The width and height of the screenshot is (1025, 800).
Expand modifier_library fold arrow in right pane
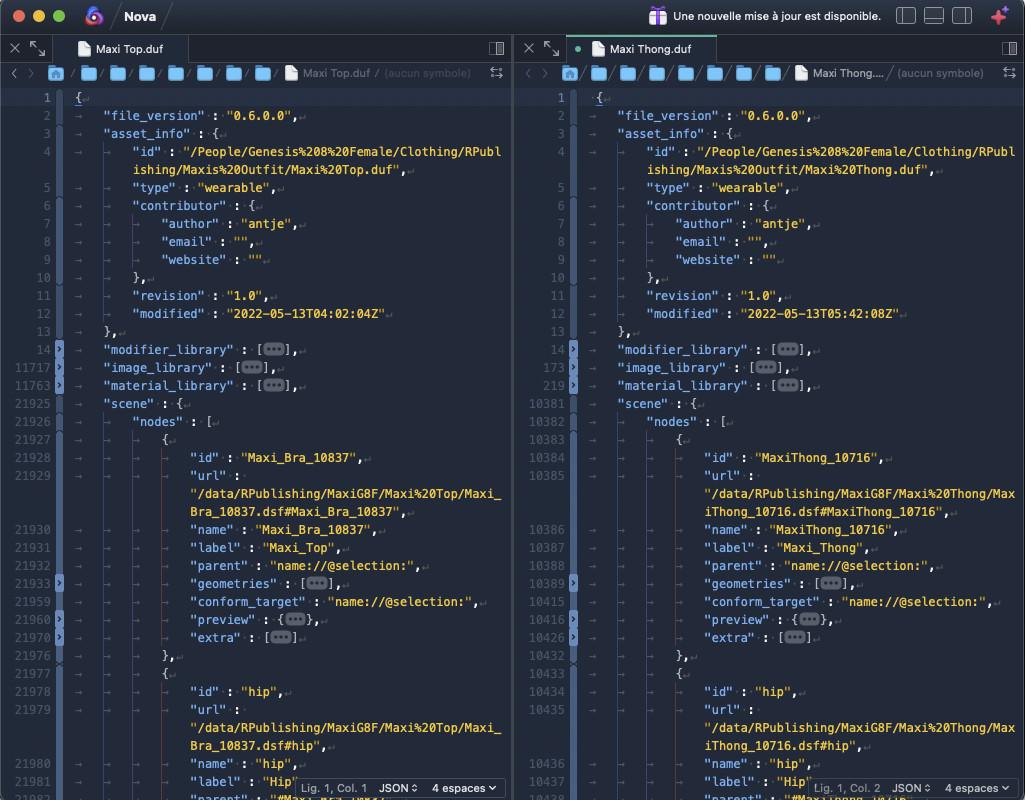(x=573, y=349)
